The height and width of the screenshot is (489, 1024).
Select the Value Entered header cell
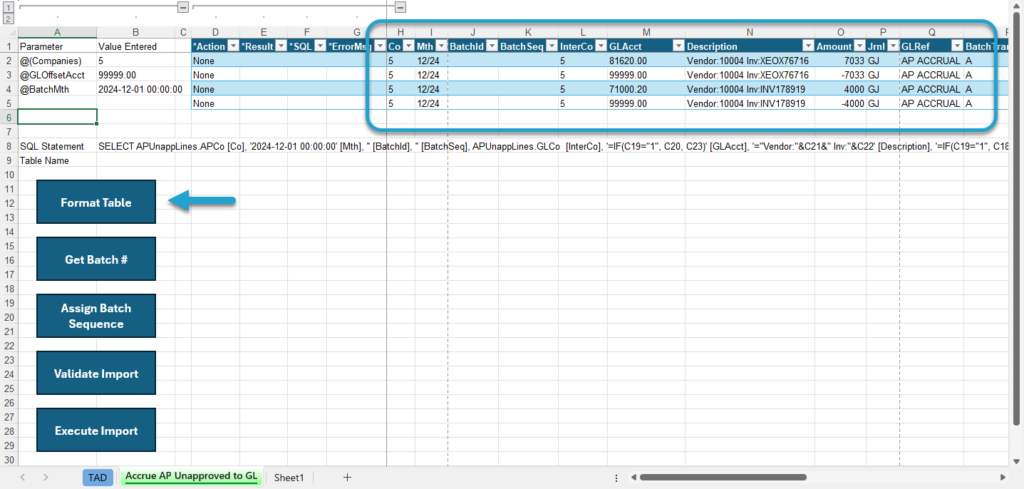(135, 46)
